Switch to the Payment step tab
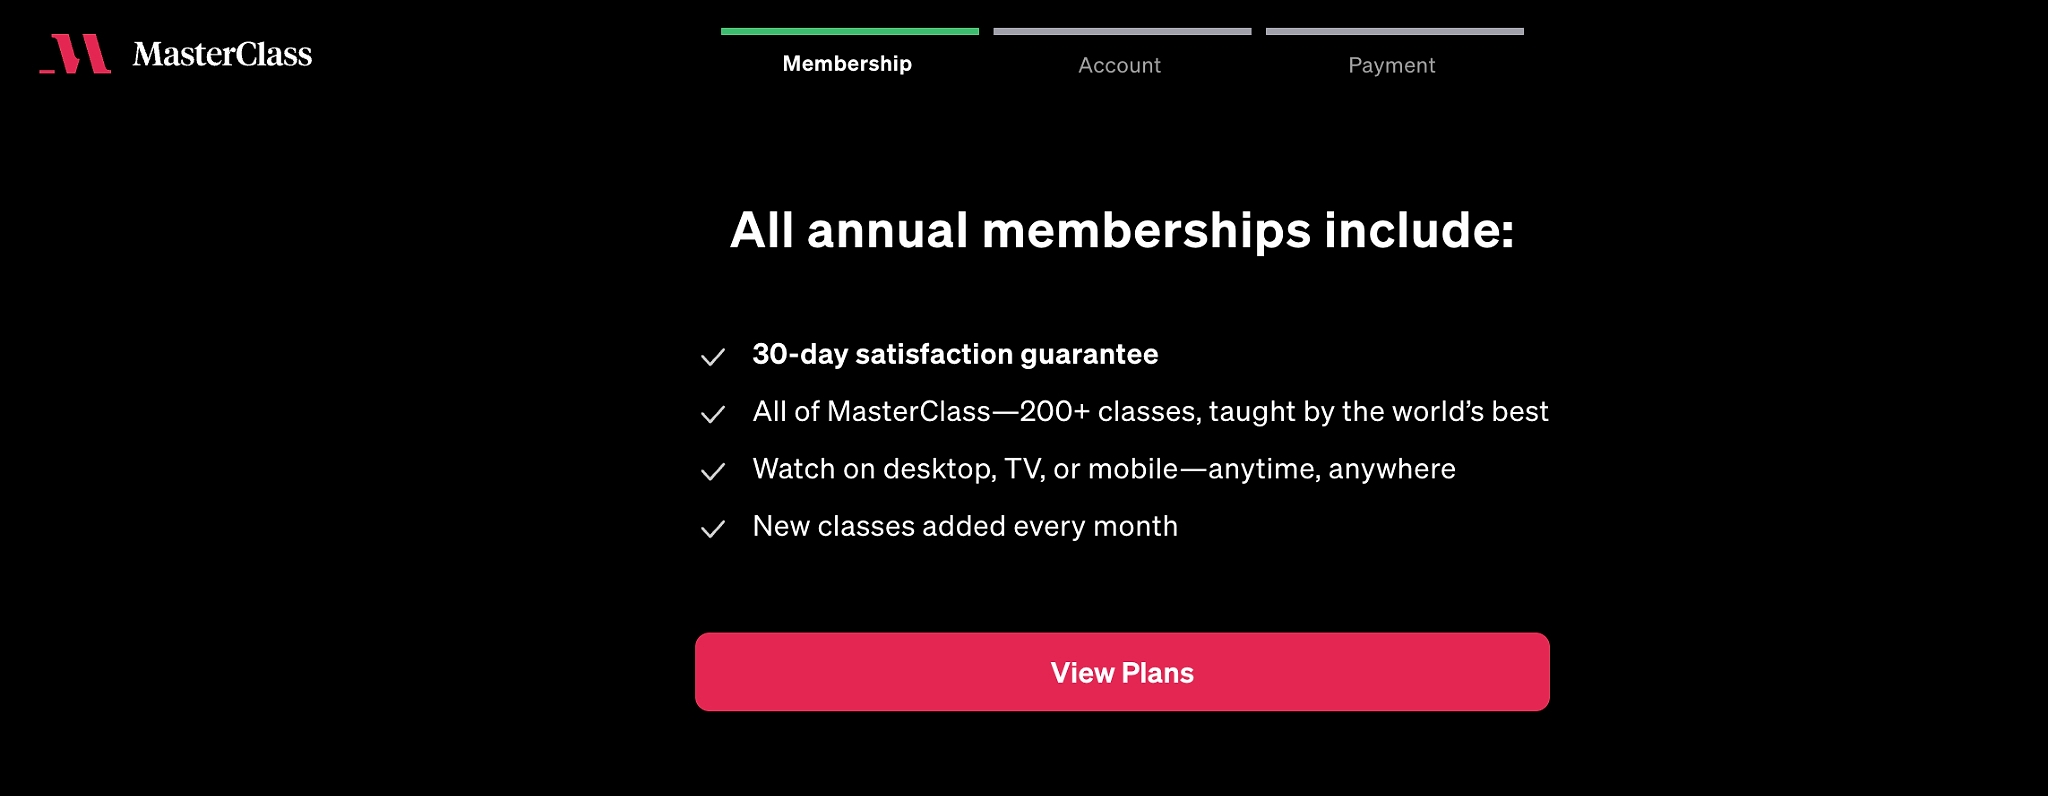This screenshot has width=2048, height=796. (x=1392, y=65)
